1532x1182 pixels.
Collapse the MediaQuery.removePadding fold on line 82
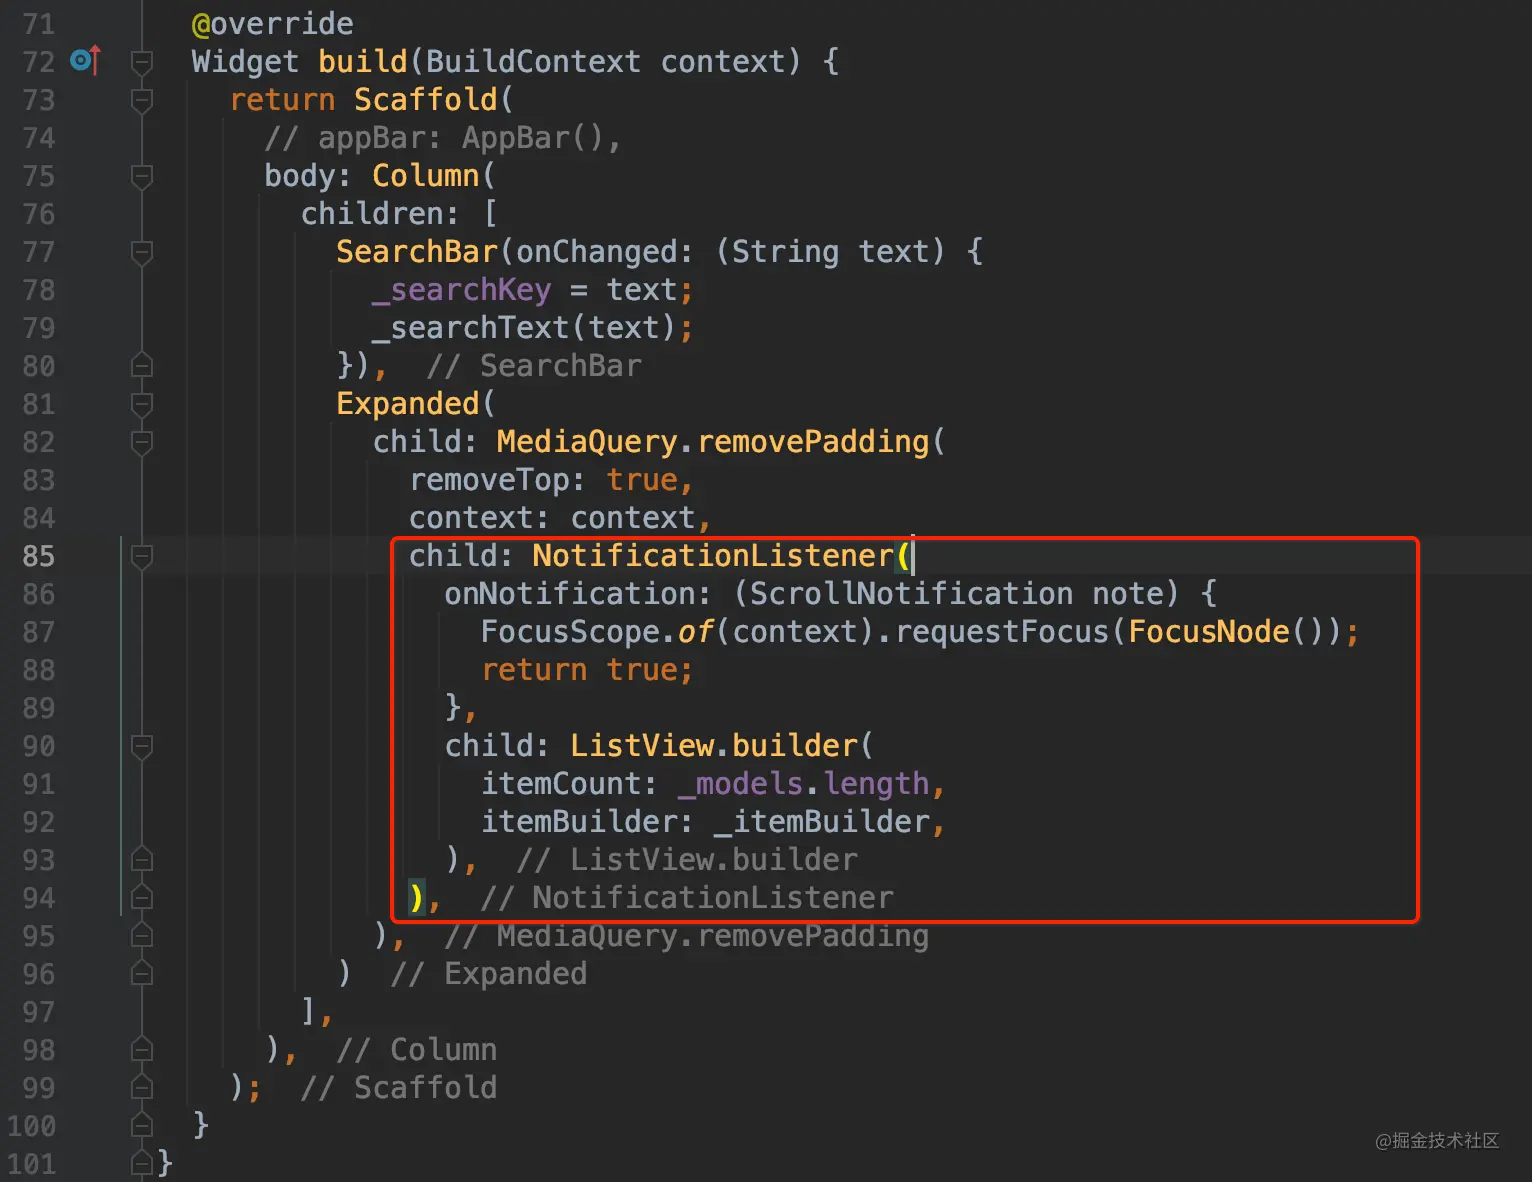142,442
